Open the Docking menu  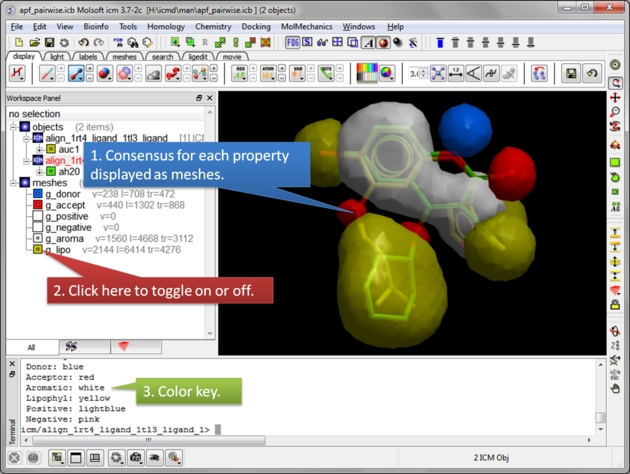click(x=256, y=27)
